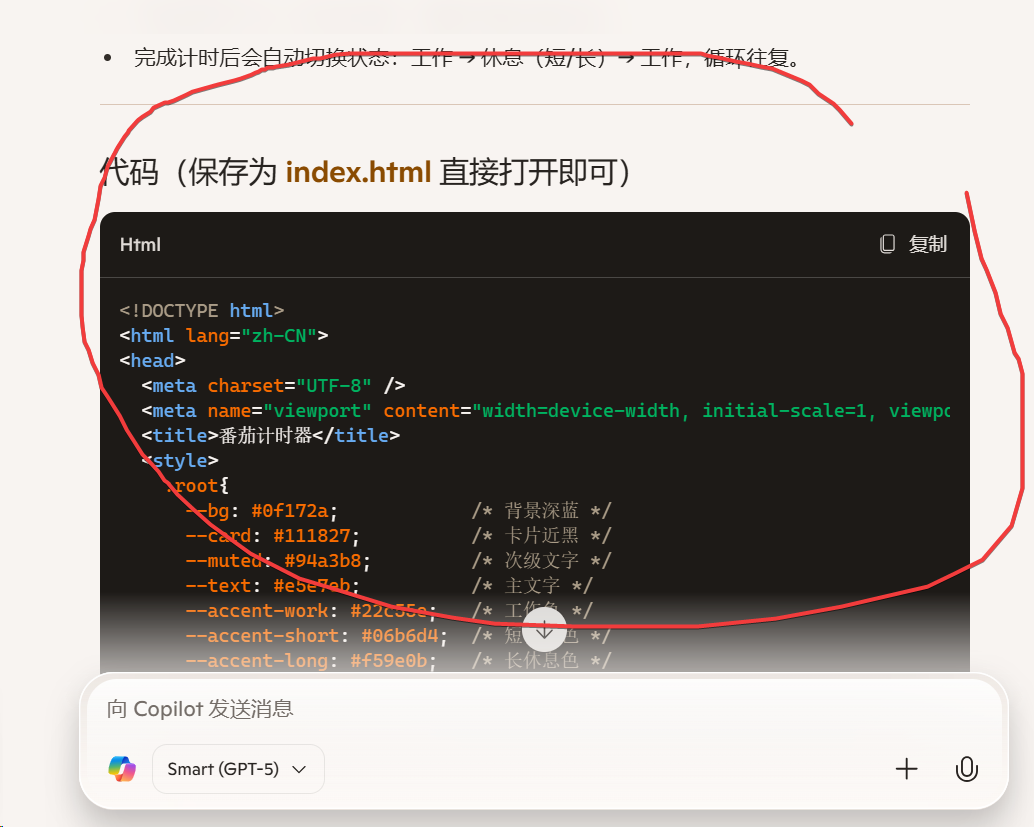Click the comment 背景深蓝

click(541, 511)
